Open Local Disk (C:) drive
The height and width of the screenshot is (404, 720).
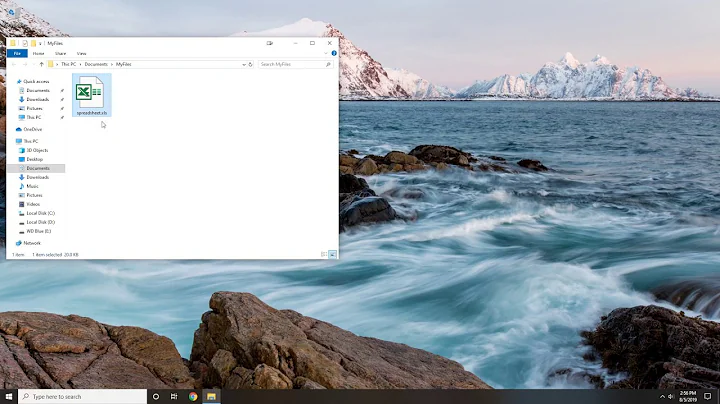coord(40,213)
